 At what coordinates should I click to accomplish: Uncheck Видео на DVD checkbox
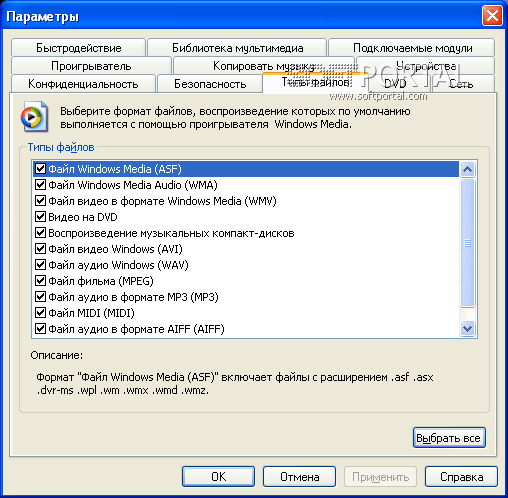[x=40, y=217]
